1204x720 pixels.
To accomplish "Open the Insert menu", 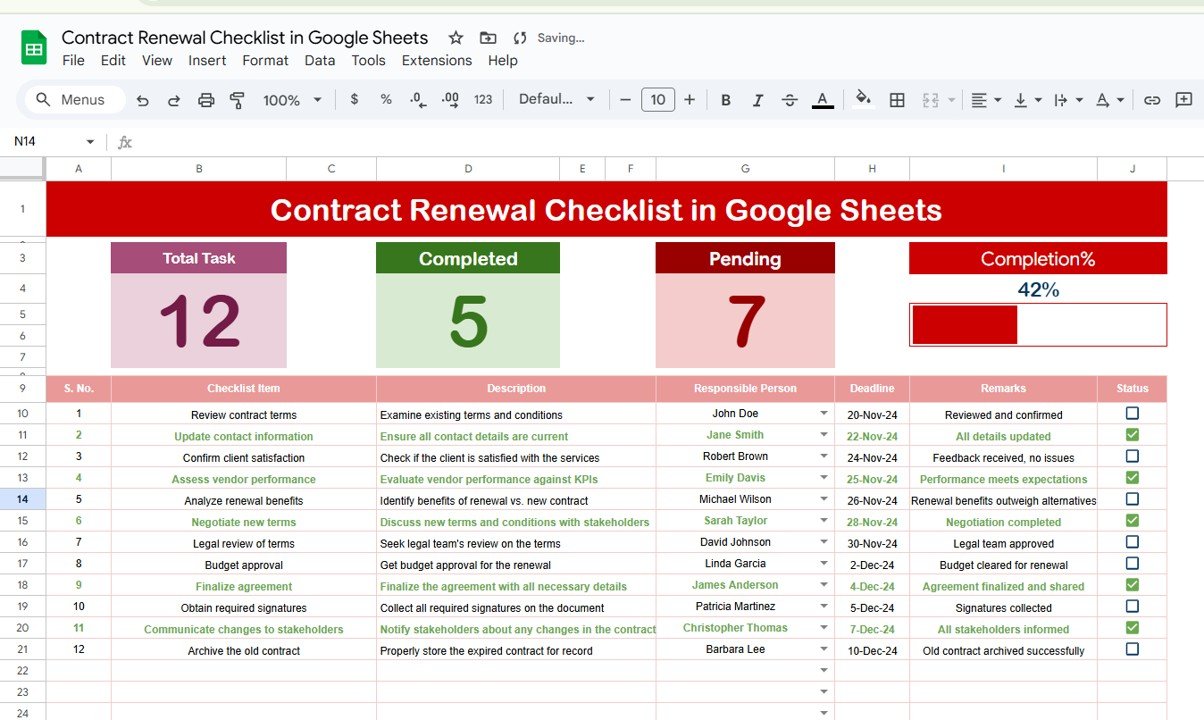I will [207, 60].
